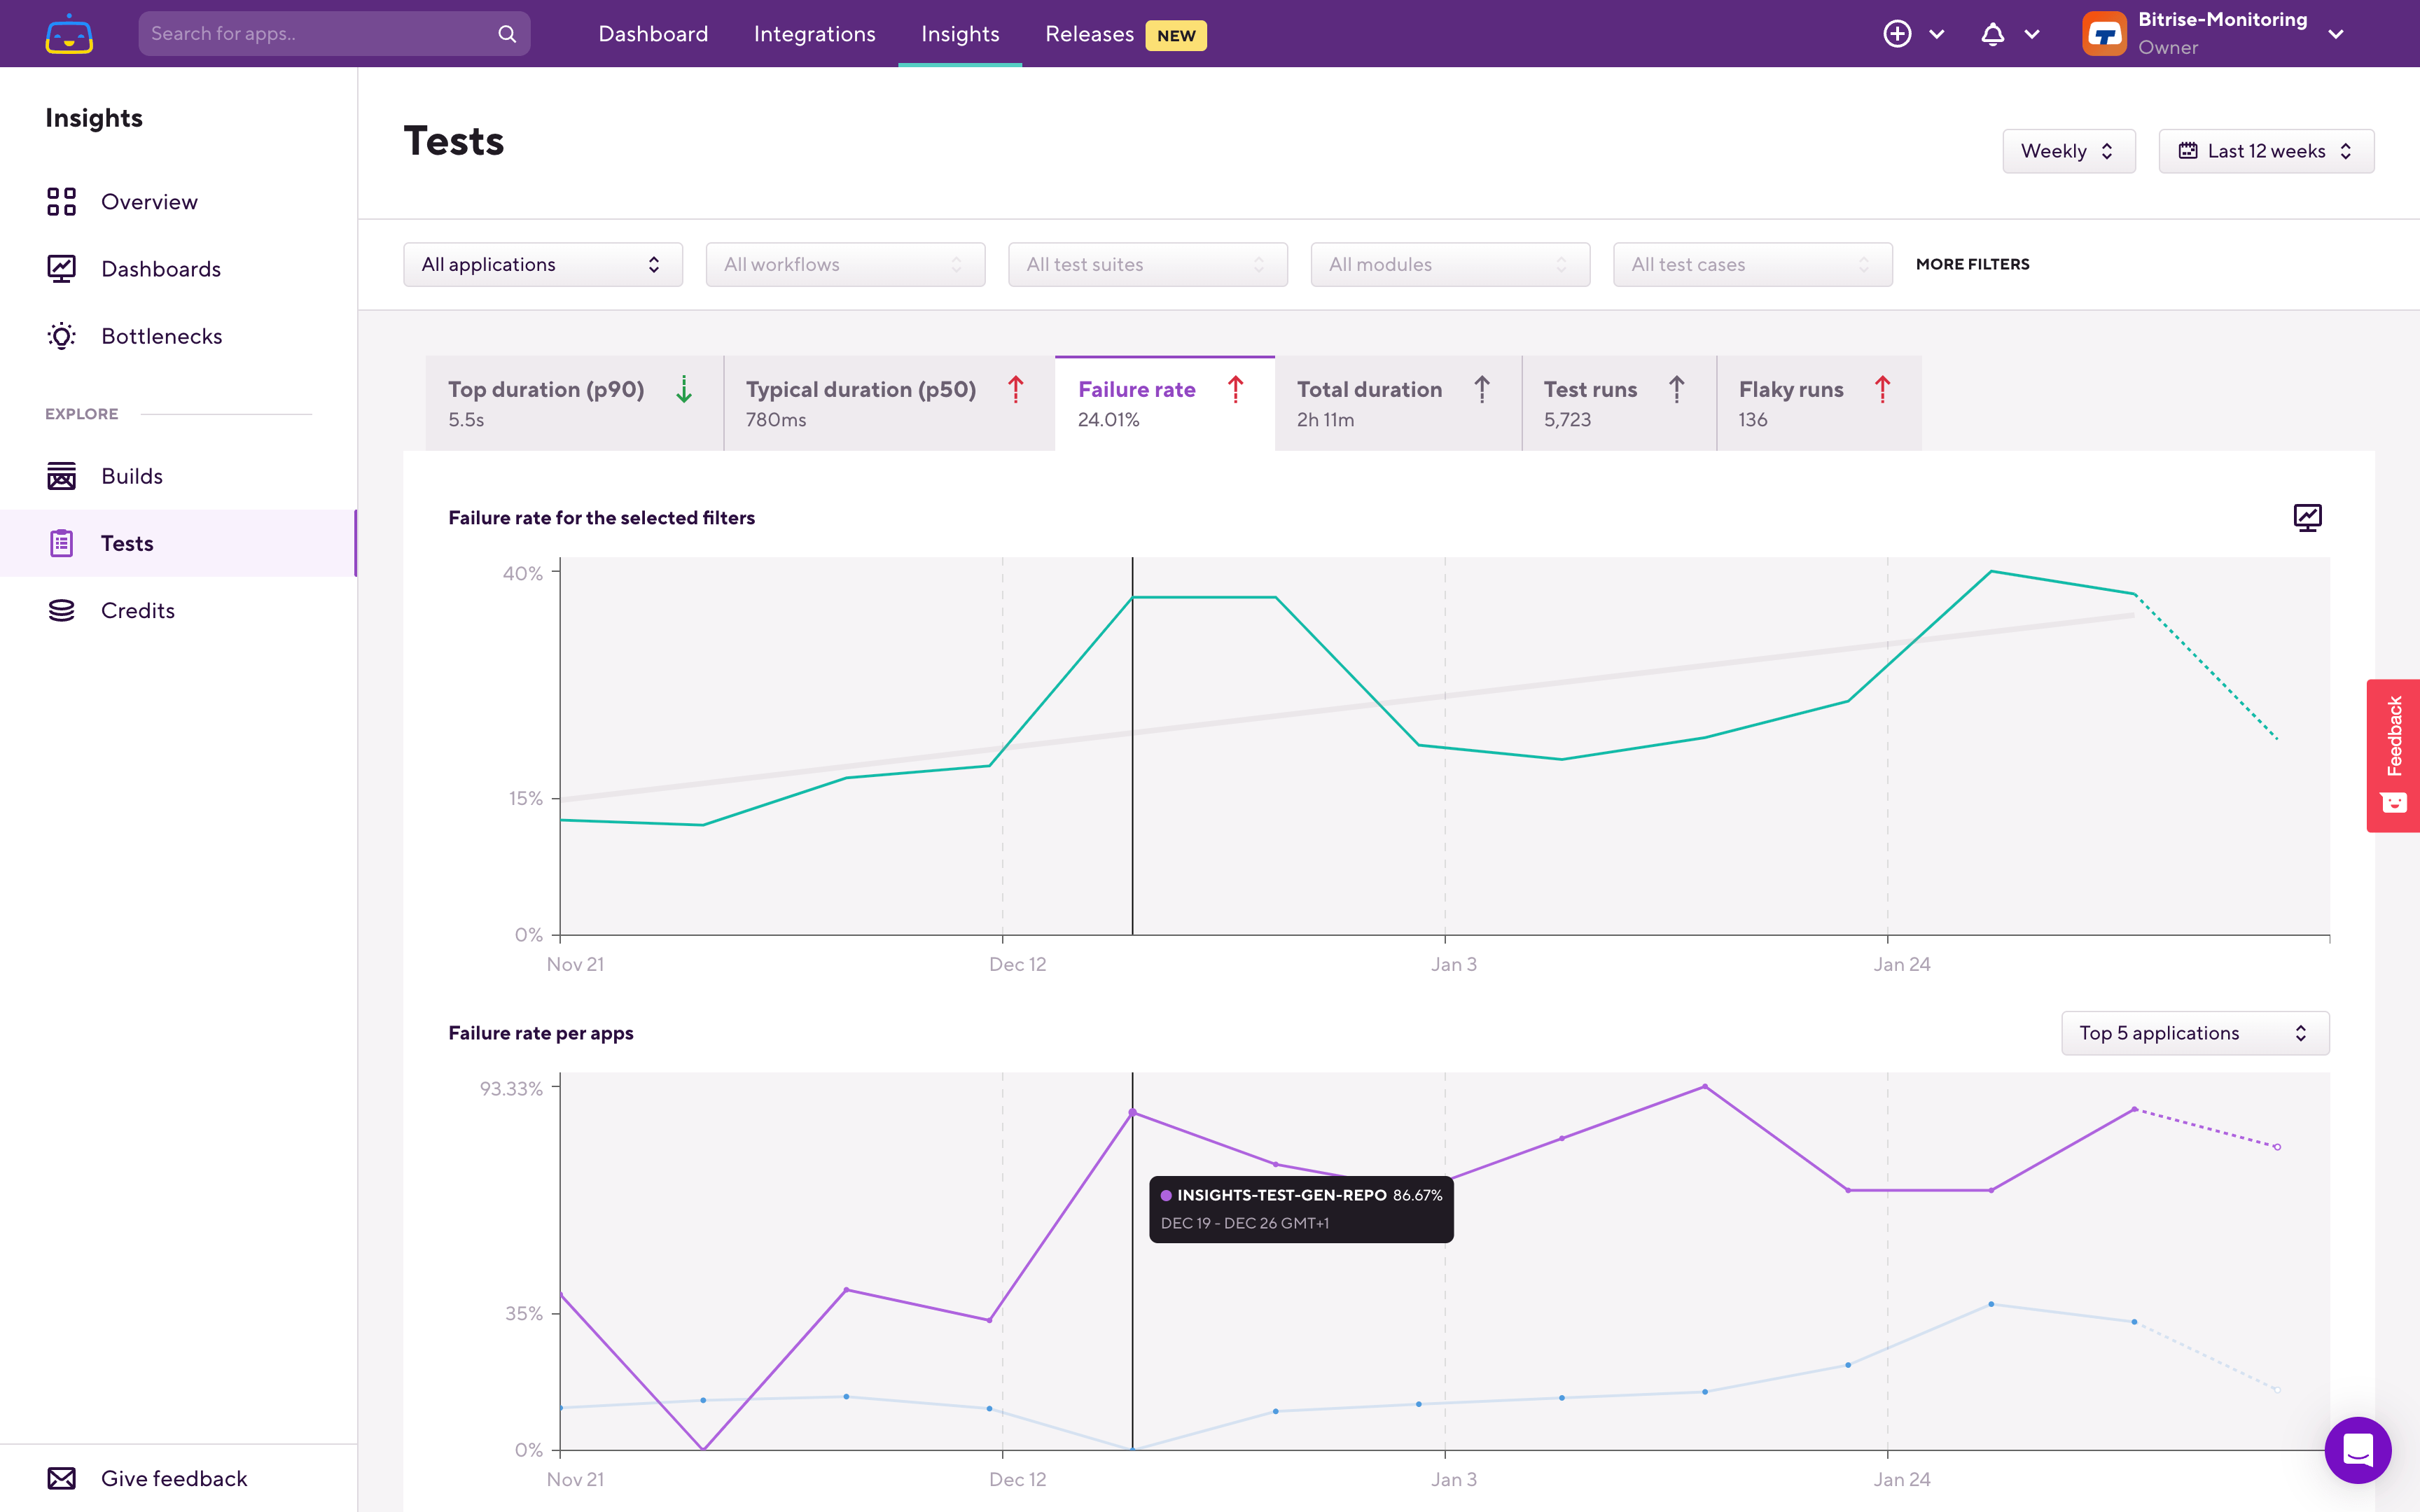The height and width of the screenshot is (1512, 2420).
Task: Open the Top 5 applications dropdown
Action: 2194,1033
